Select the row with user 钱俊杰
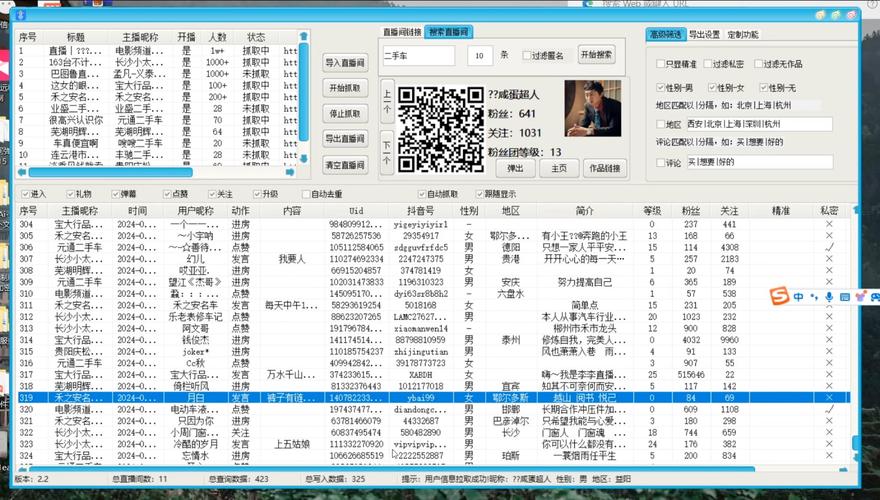This screenshot has height=500, width=880. 432,340
